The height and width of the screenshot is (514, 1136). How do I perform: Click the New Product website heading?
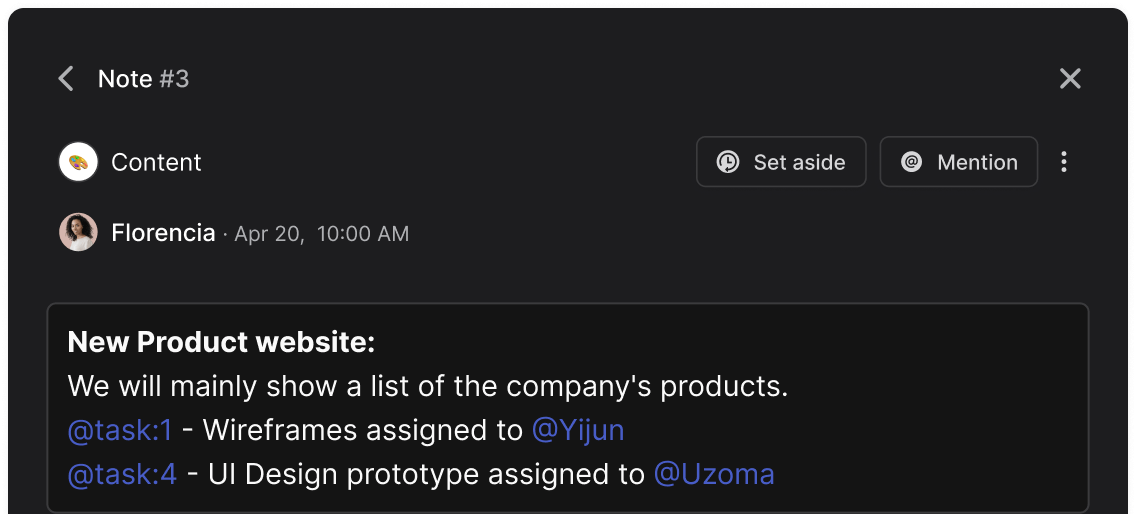pos(221,343)
